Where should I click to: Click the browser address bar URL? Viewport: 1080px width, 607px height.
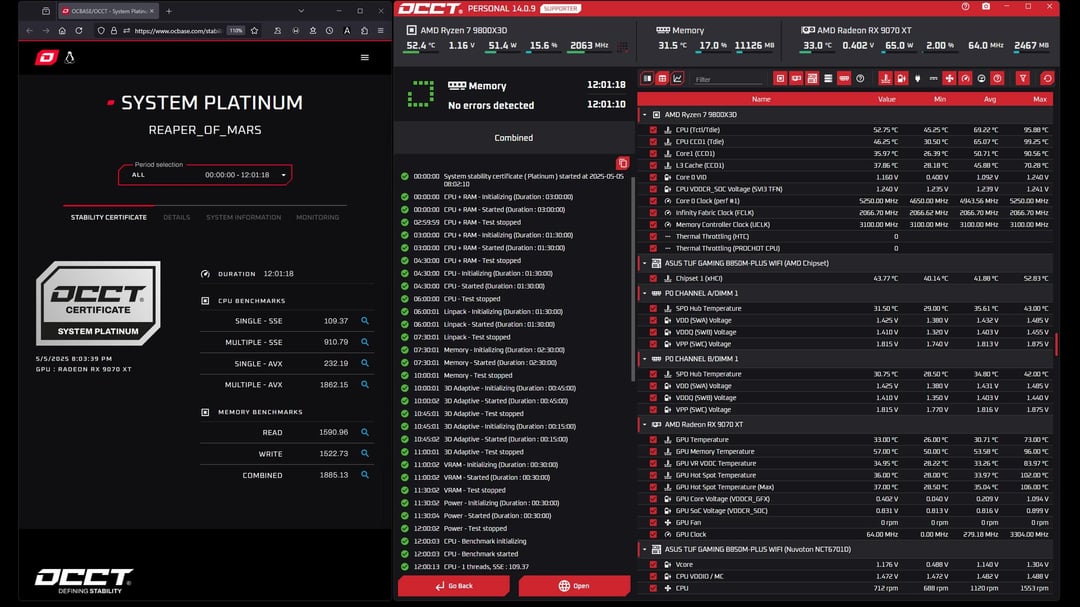click(x=178, y=30)
